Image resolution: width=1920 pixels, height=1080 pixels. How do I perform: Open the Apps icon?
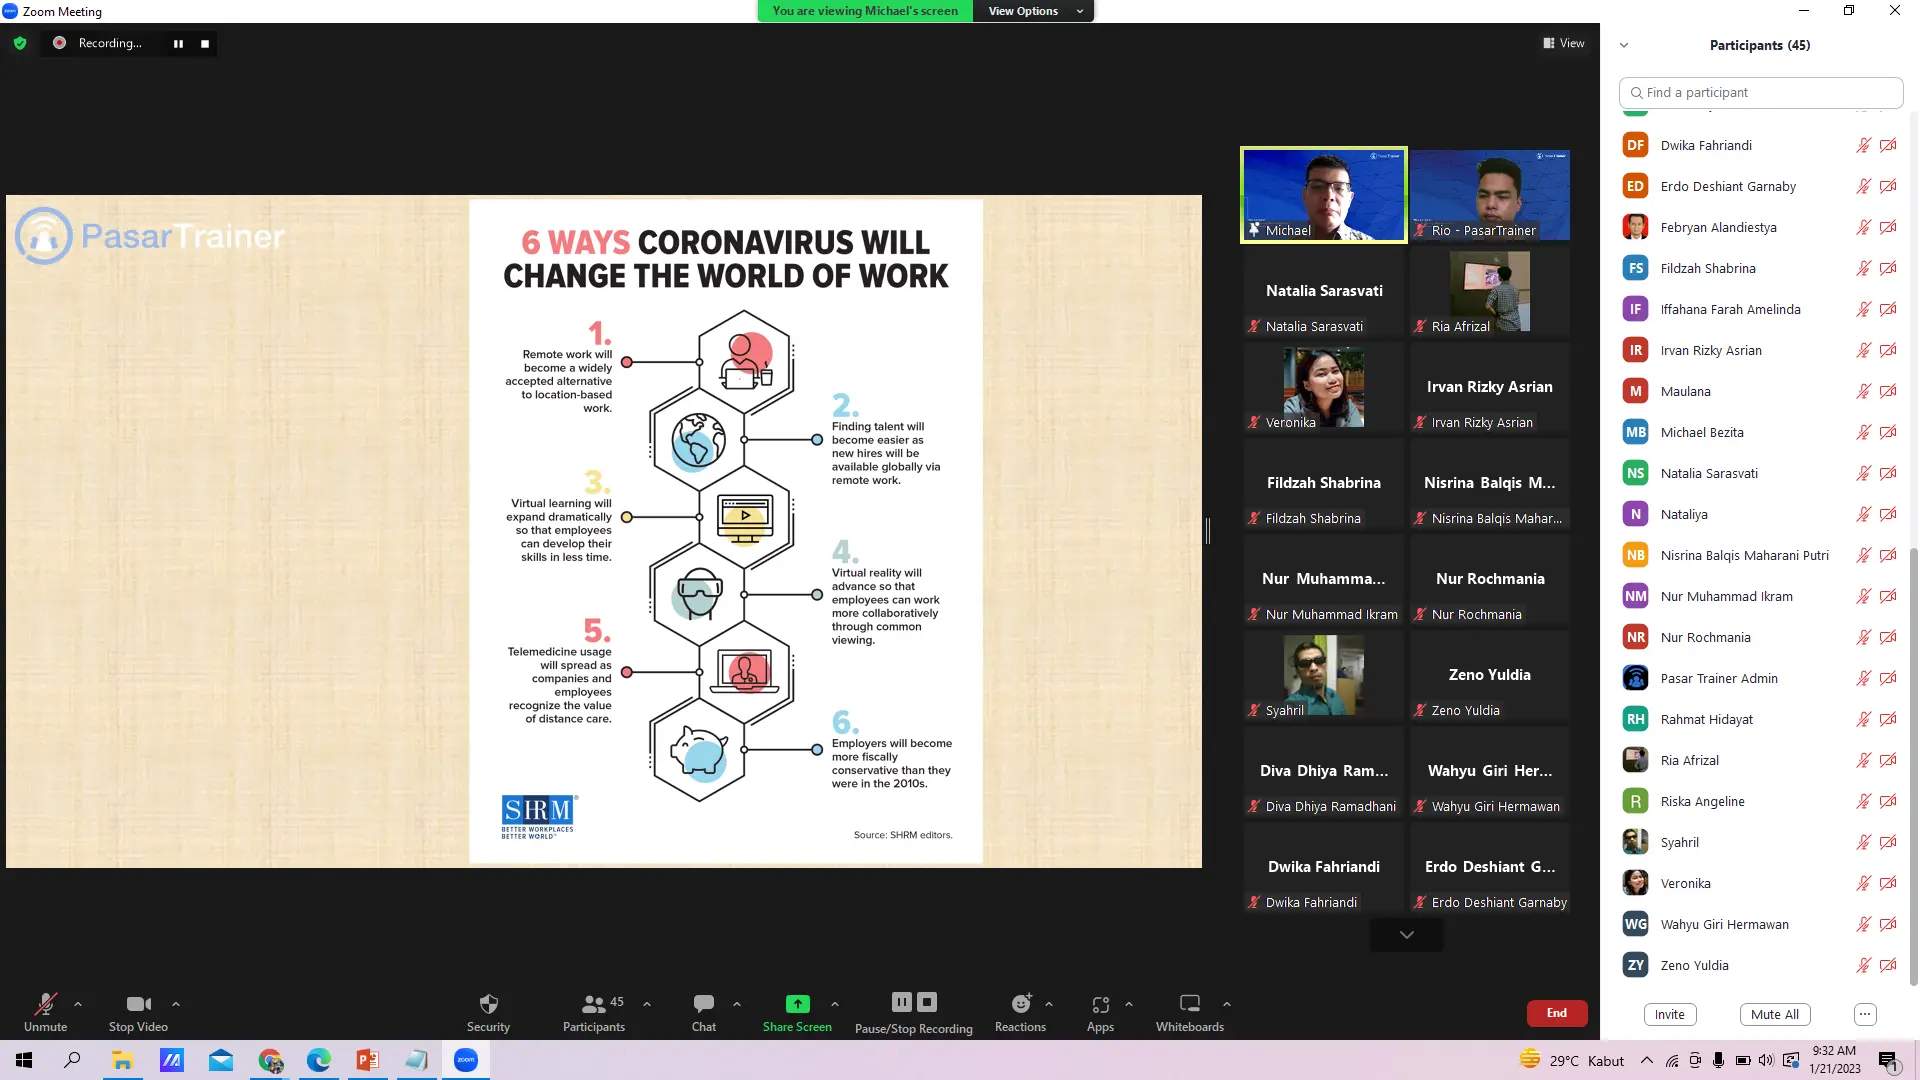pos(1100,1004)
